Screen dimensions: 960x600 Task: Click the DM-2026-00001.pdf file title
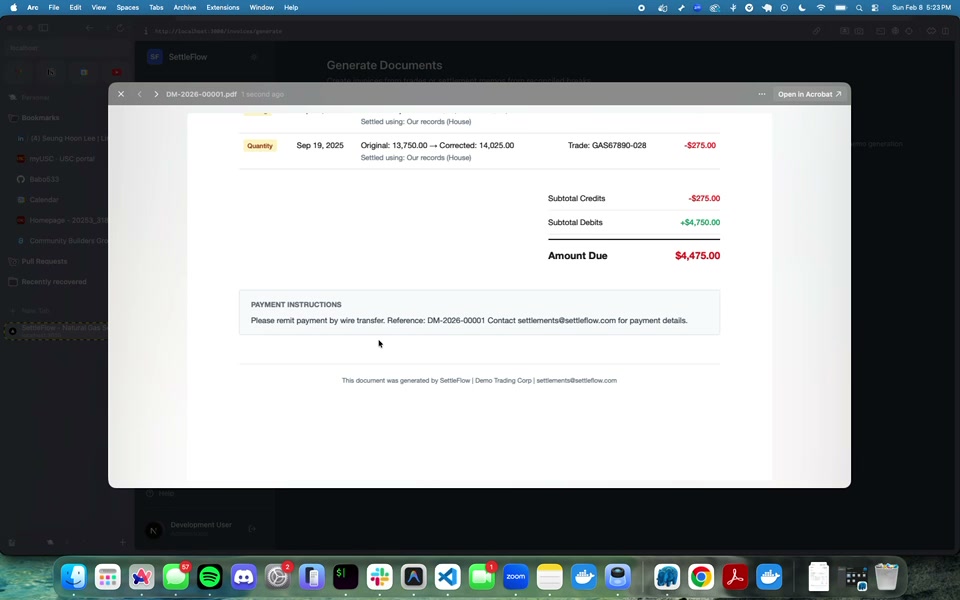click(201, 94)
